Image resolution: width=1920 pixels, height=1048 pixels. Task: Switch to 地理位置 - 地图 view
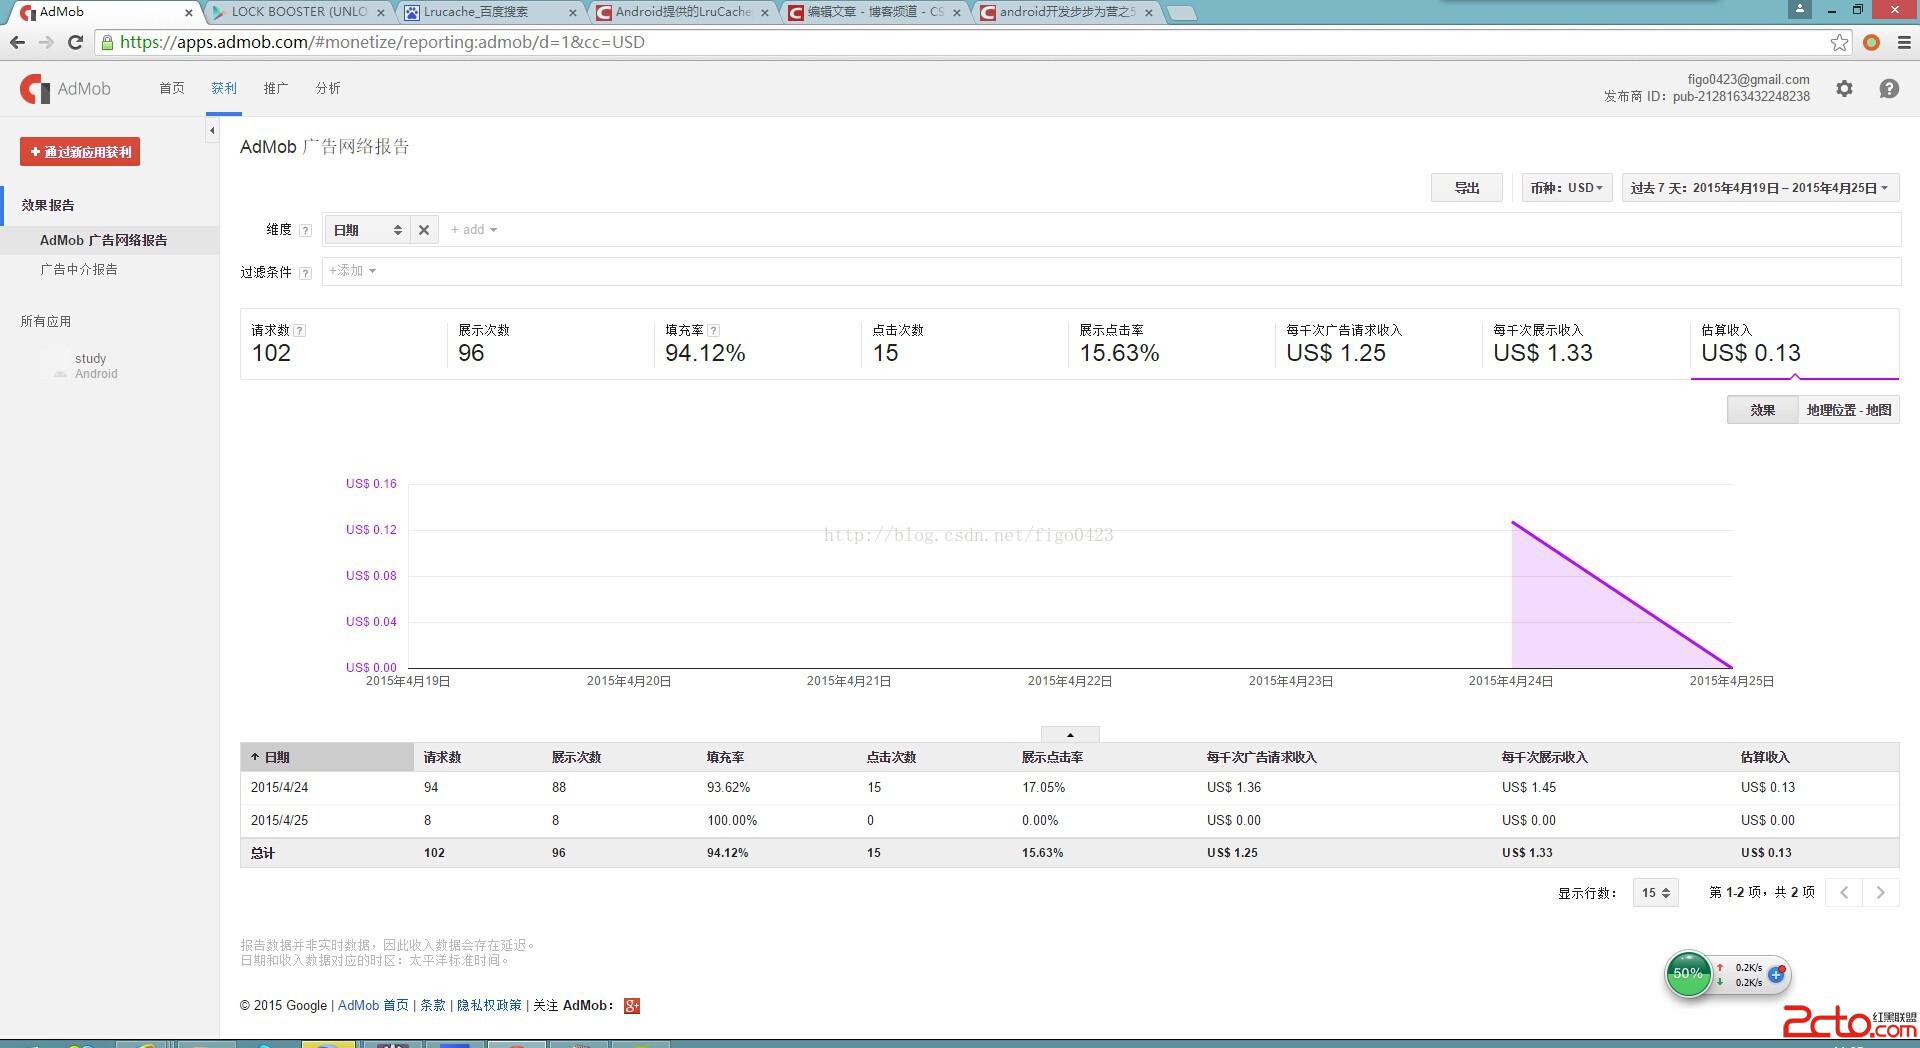(1848, 410)
